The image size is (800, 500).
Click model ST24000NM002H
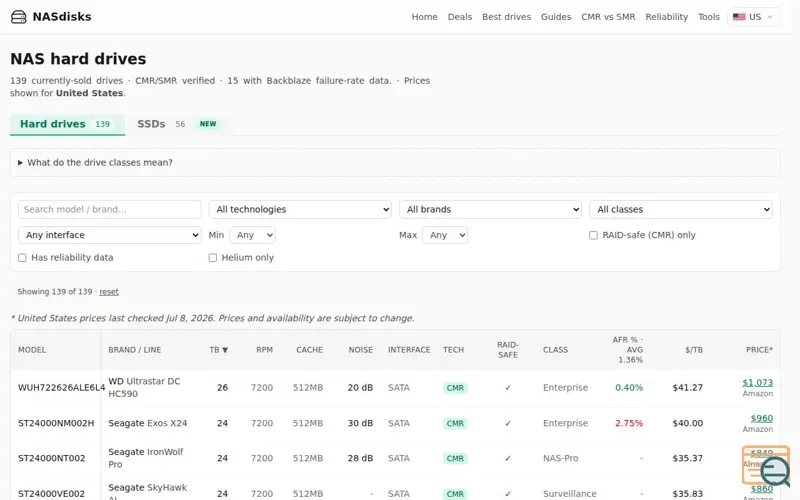(x=56, y=423)
